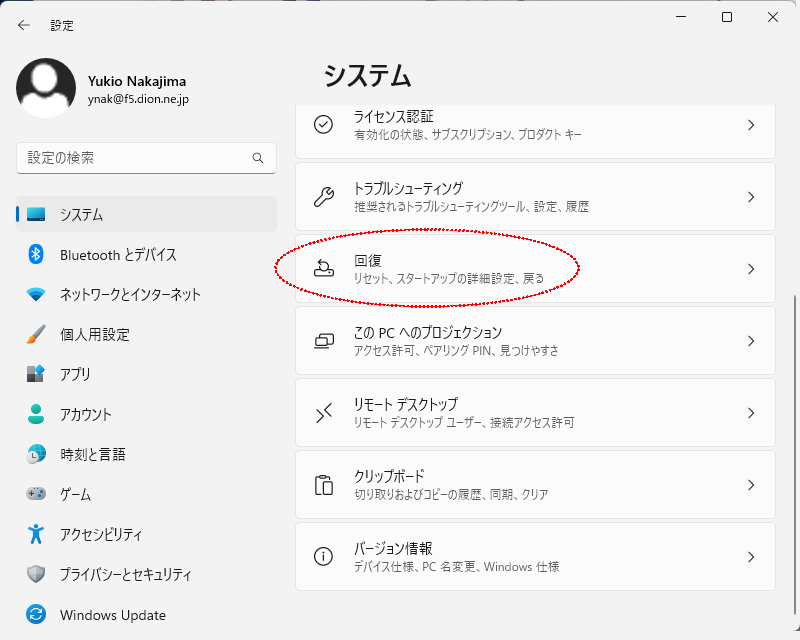The width and height of the screenshot is (800, 640).
Task: Click the 回復 recovery icon
Action: [x=323, y=269]
